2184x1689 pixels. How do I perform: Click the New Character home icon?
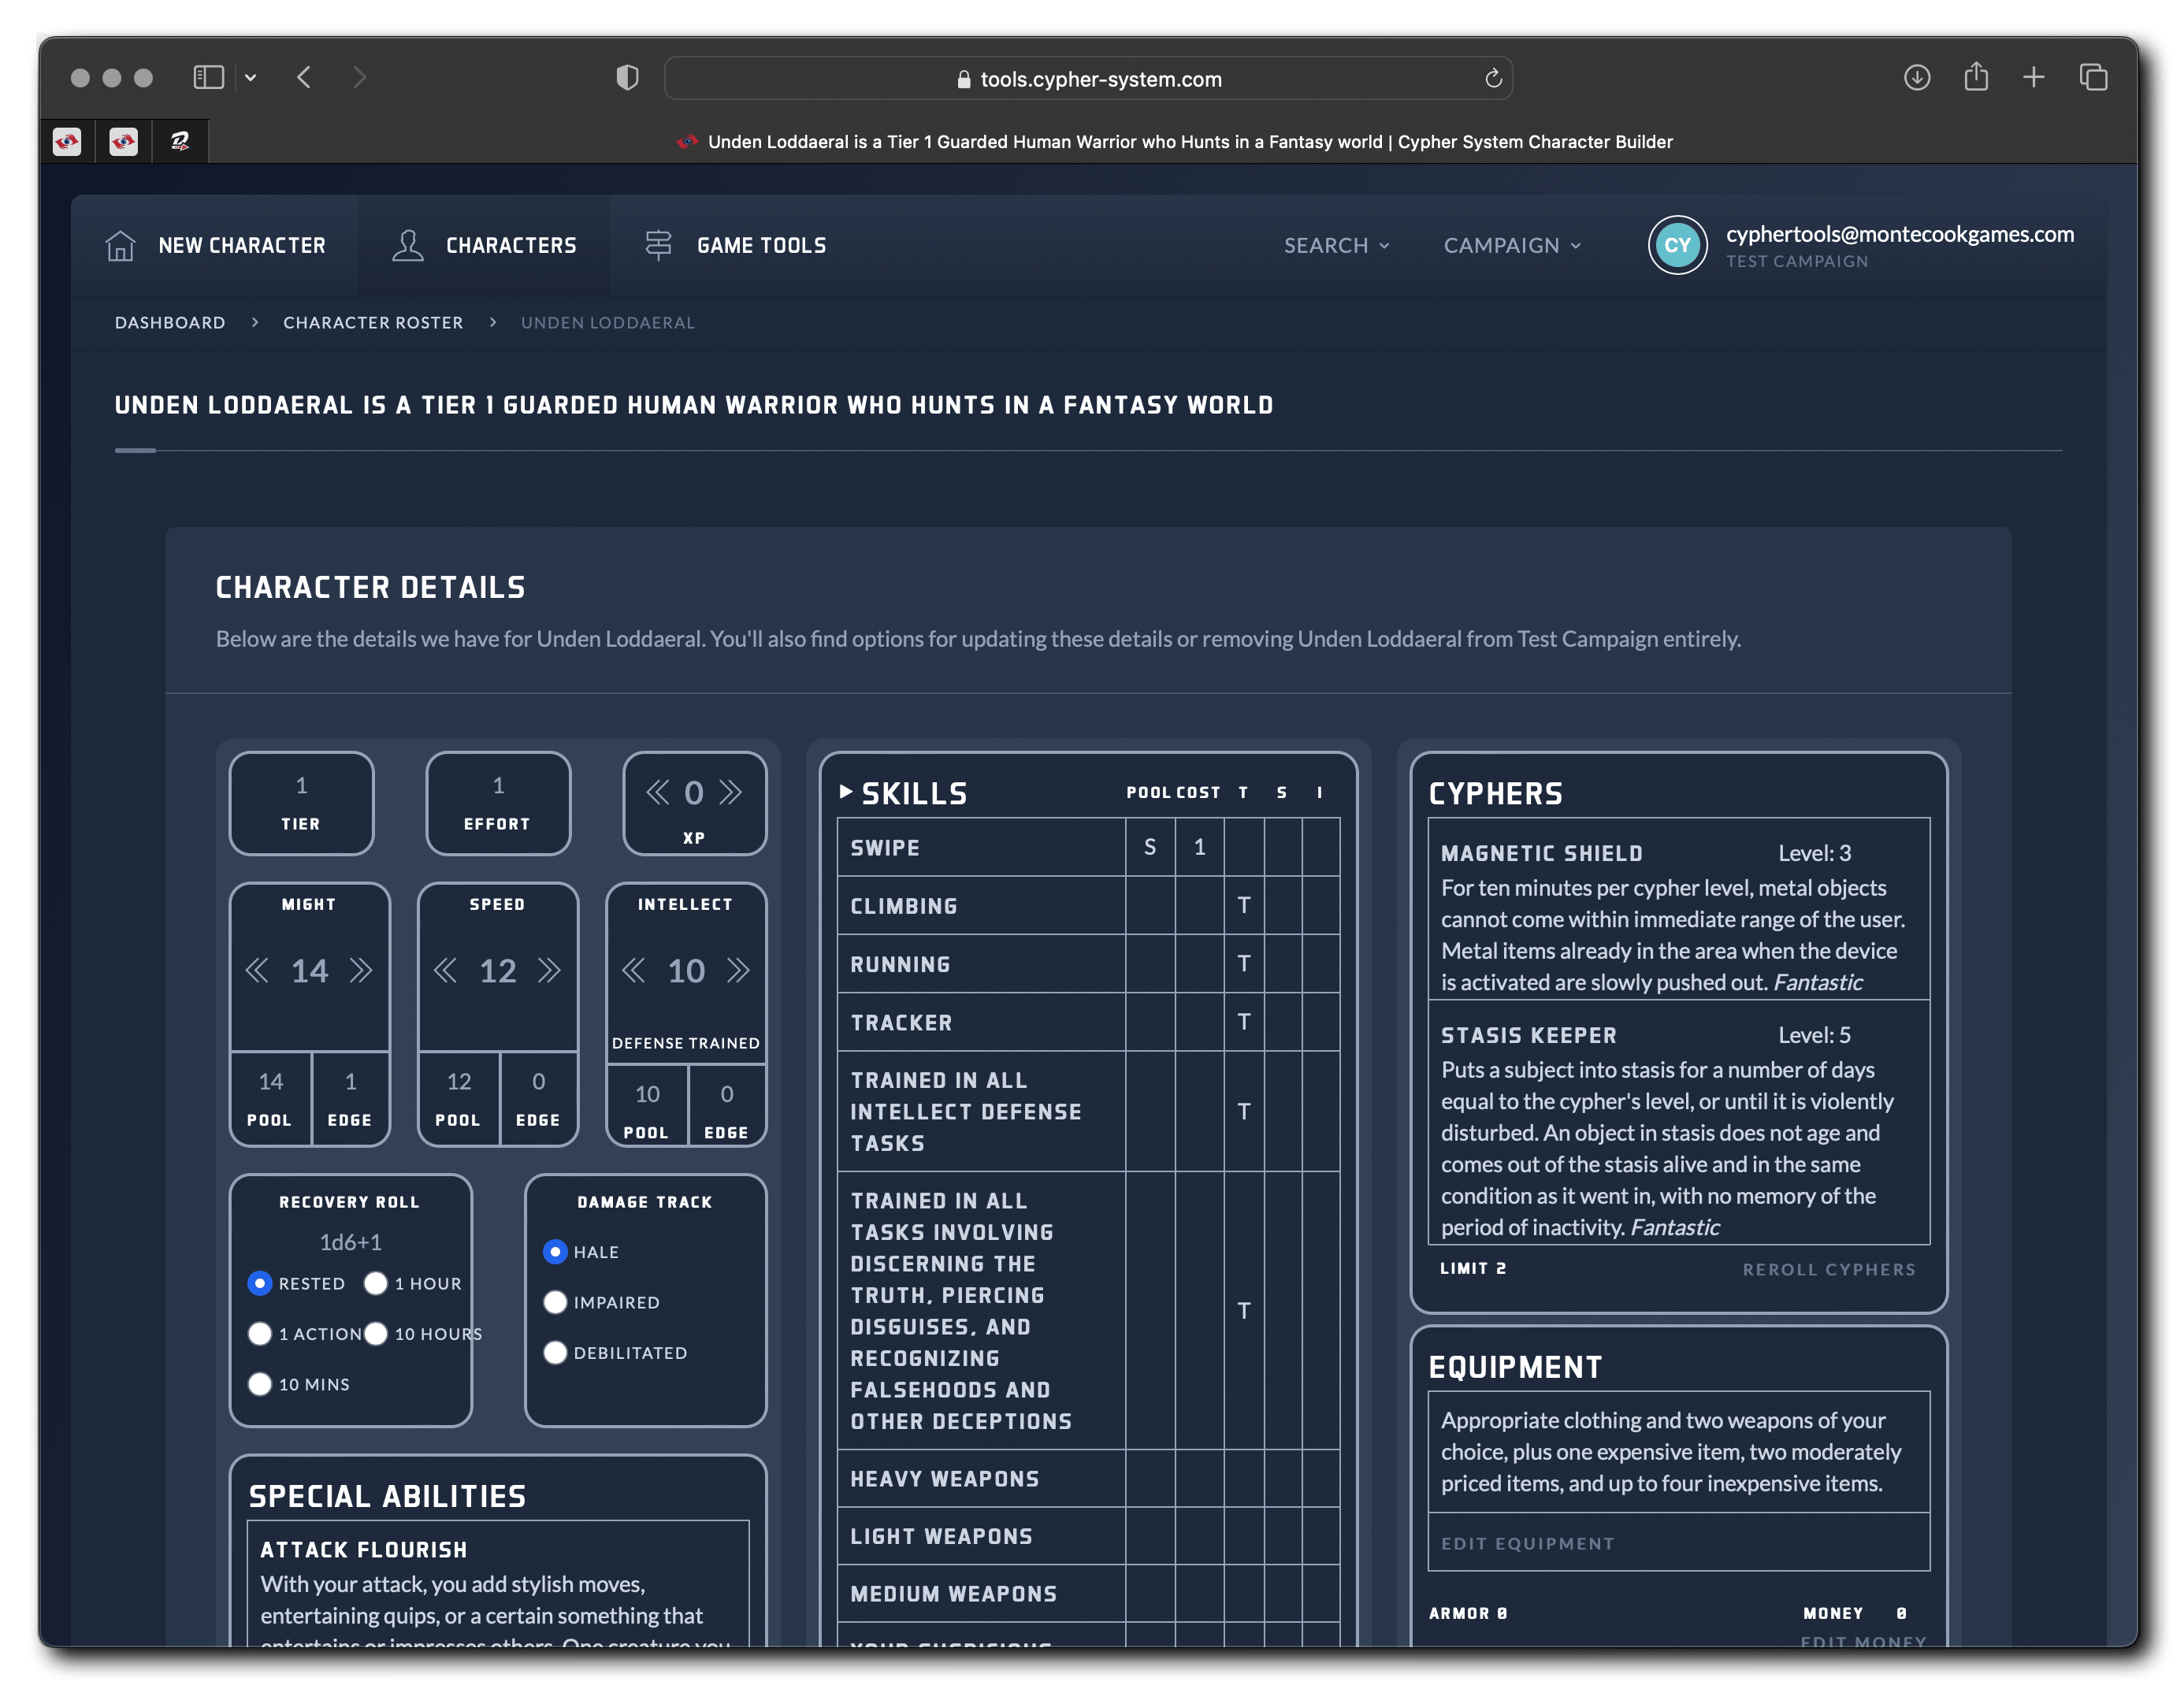[x=121, y=246]
